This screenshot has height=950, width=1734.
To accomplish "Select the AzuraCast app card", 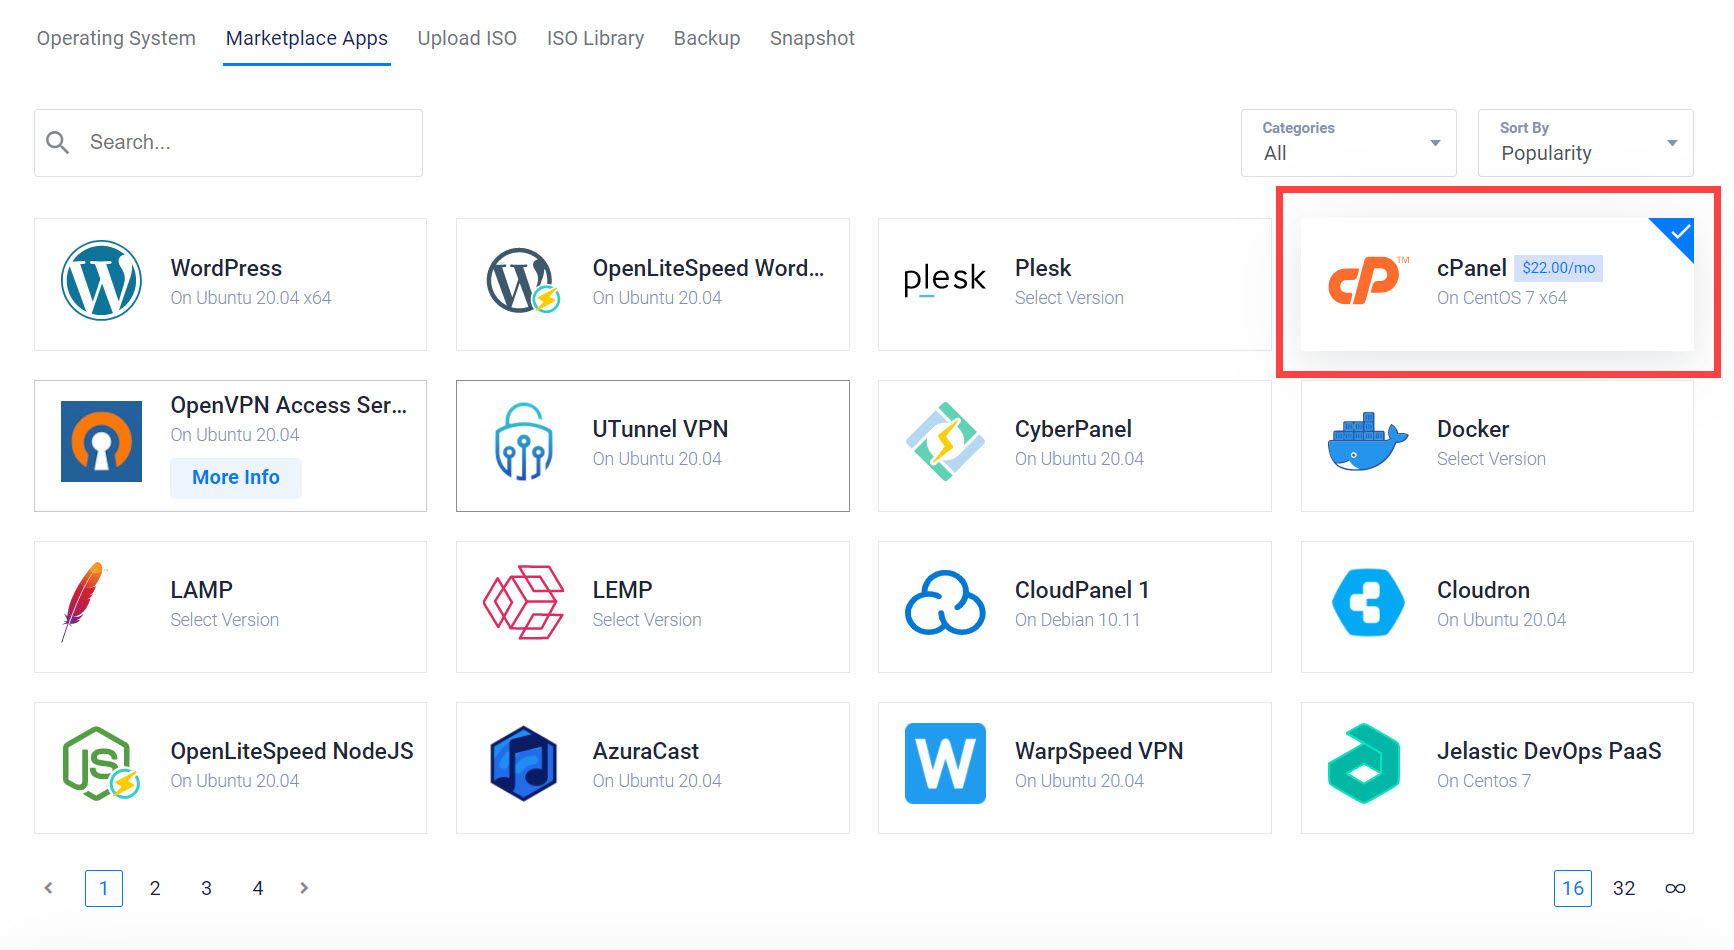I will pos(652,766).
